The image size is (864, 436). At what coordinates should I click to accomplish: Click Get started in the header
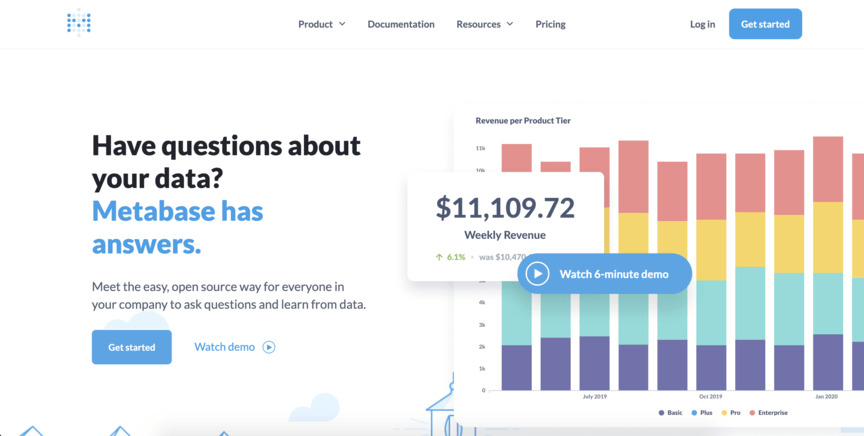point(765,24)
